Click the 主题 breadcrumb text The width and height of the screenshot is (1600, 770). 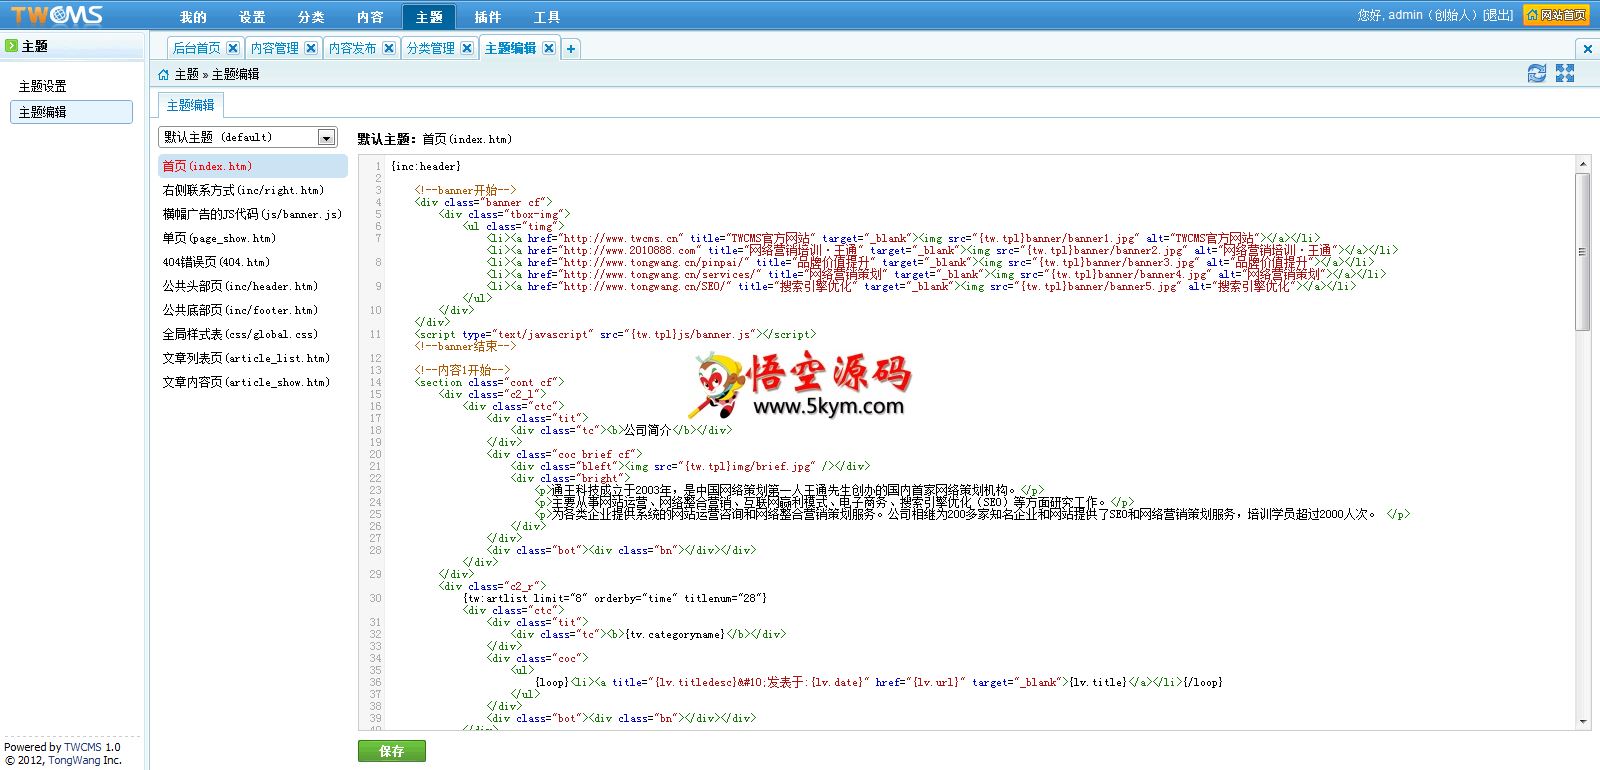point(187,74)
